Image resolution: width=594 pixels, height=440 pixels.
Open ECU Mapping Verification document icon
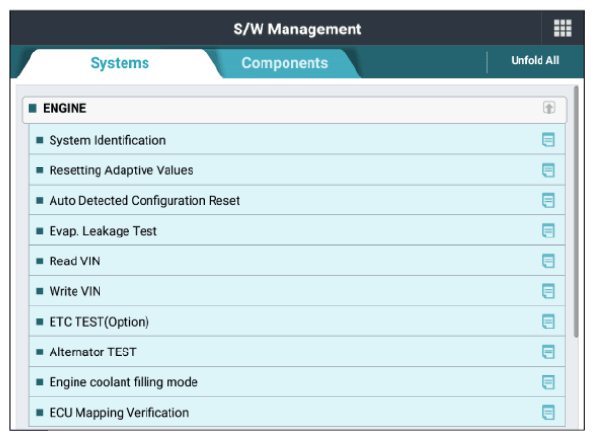click(548, 412)
